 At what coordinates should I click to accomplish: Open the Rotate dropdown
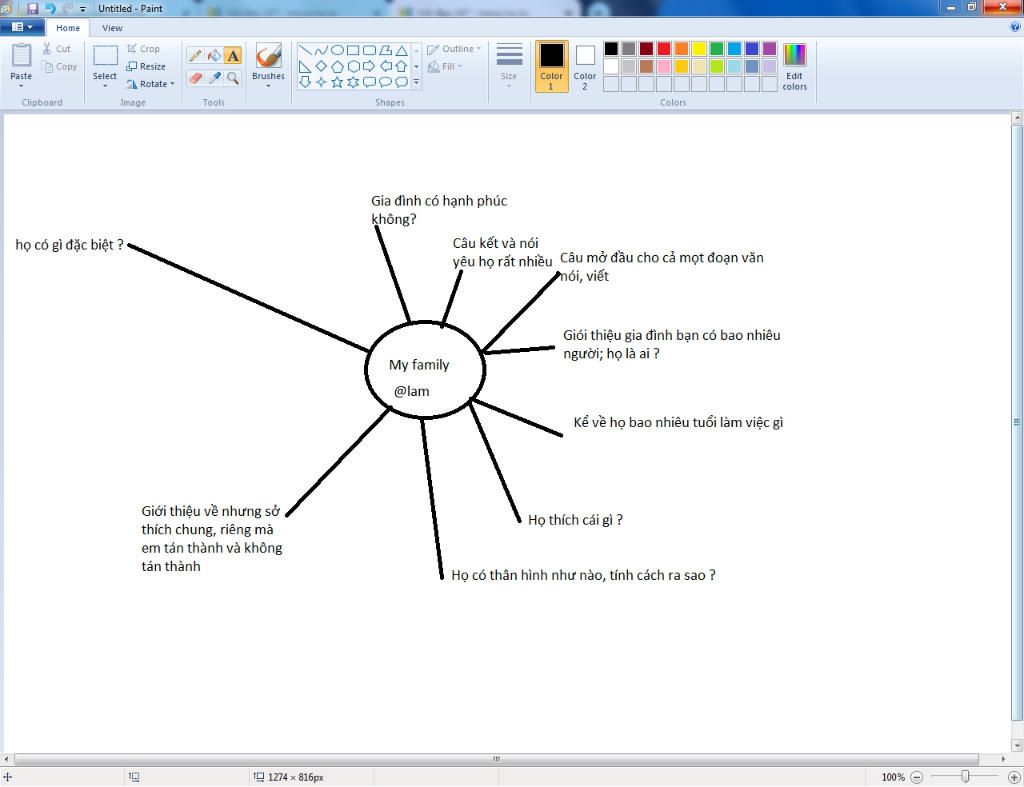(151, 84)
